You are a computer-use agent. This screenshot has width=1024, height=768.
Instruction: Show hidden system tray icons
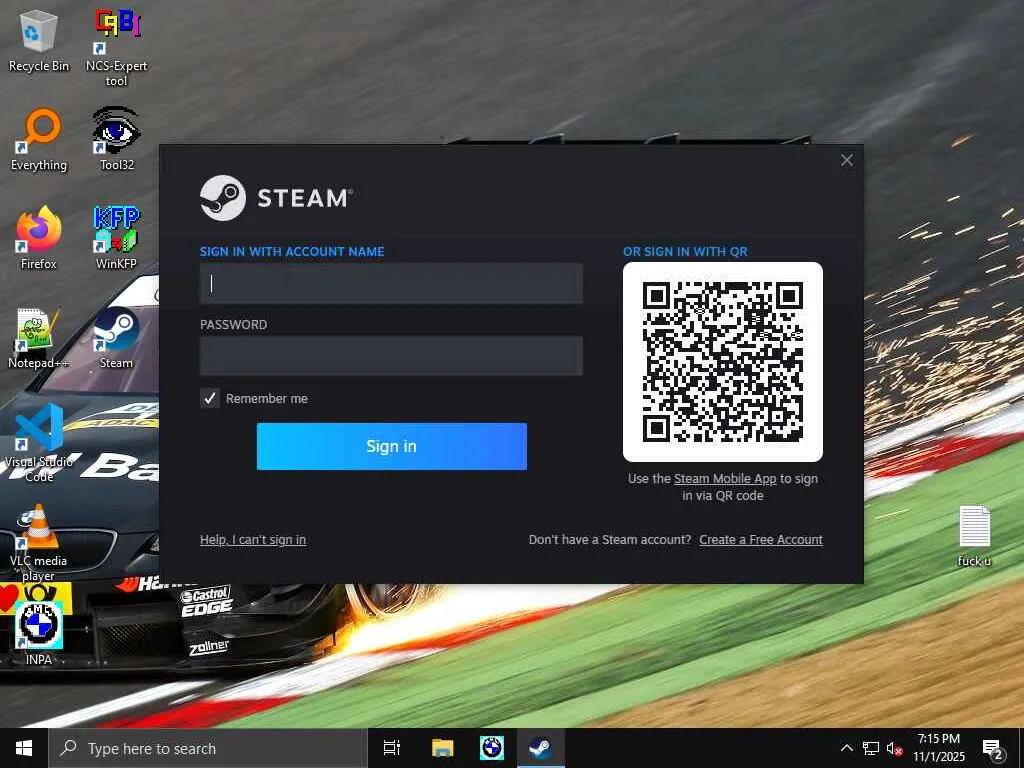(846, 748)
